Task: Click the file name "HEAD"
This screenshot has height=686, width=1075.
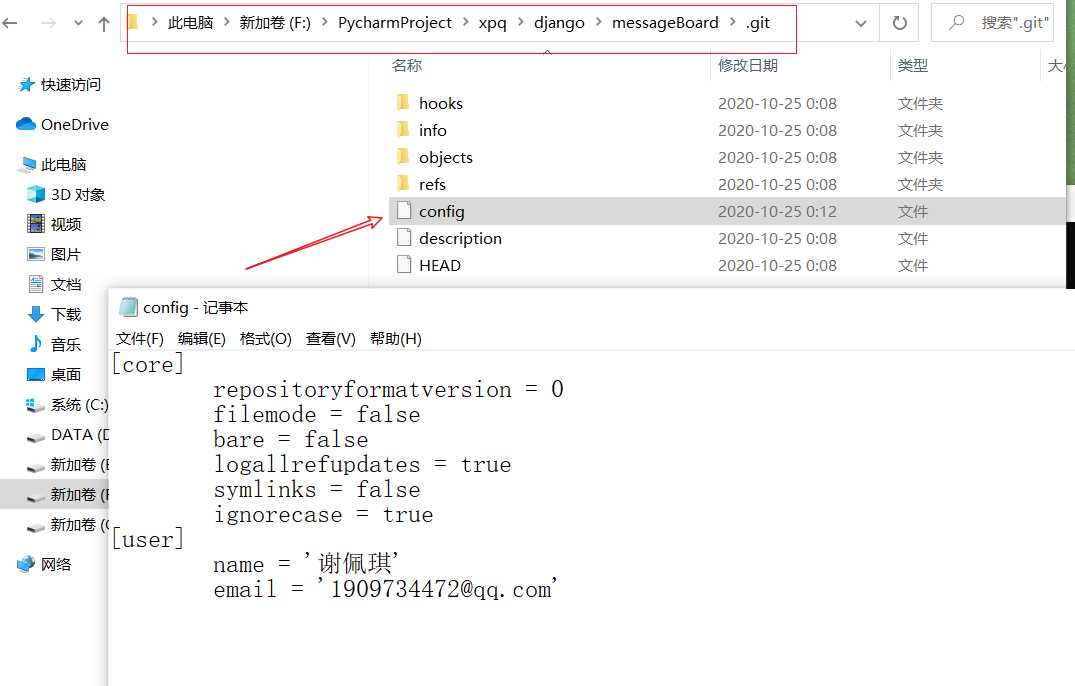Action: (439, 265)
